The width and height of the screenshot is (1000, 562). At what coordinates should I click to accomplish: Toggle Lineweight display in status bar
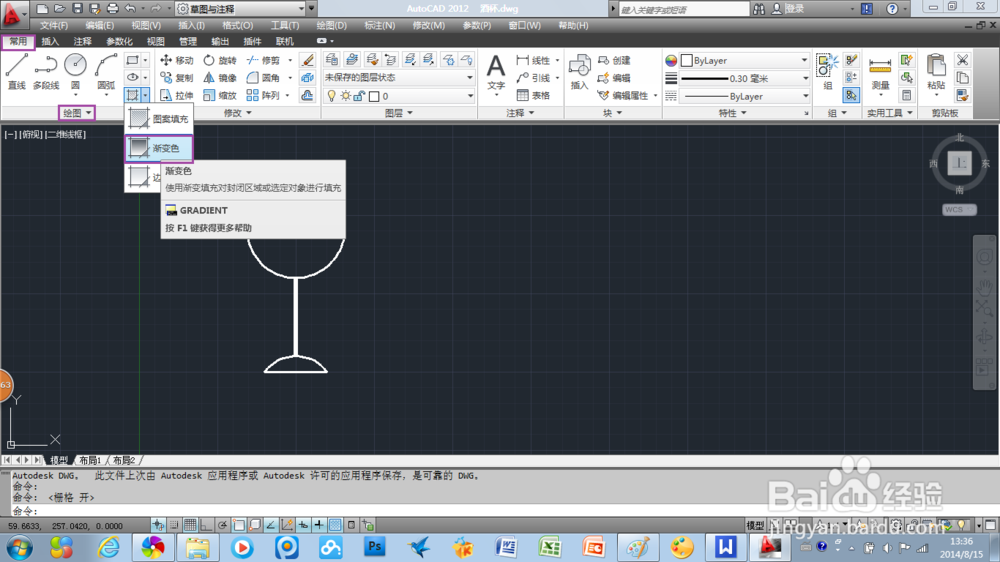tap(319, 526)
